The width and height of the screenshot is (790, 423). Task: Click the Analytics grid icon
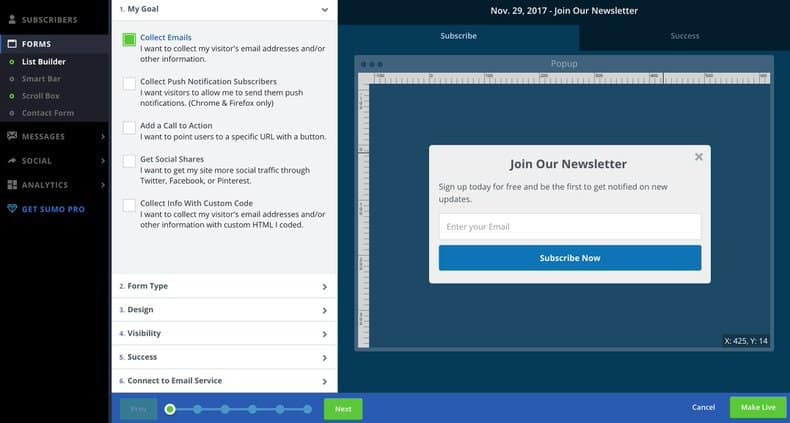pyautogui.click(x=12, y=185)
